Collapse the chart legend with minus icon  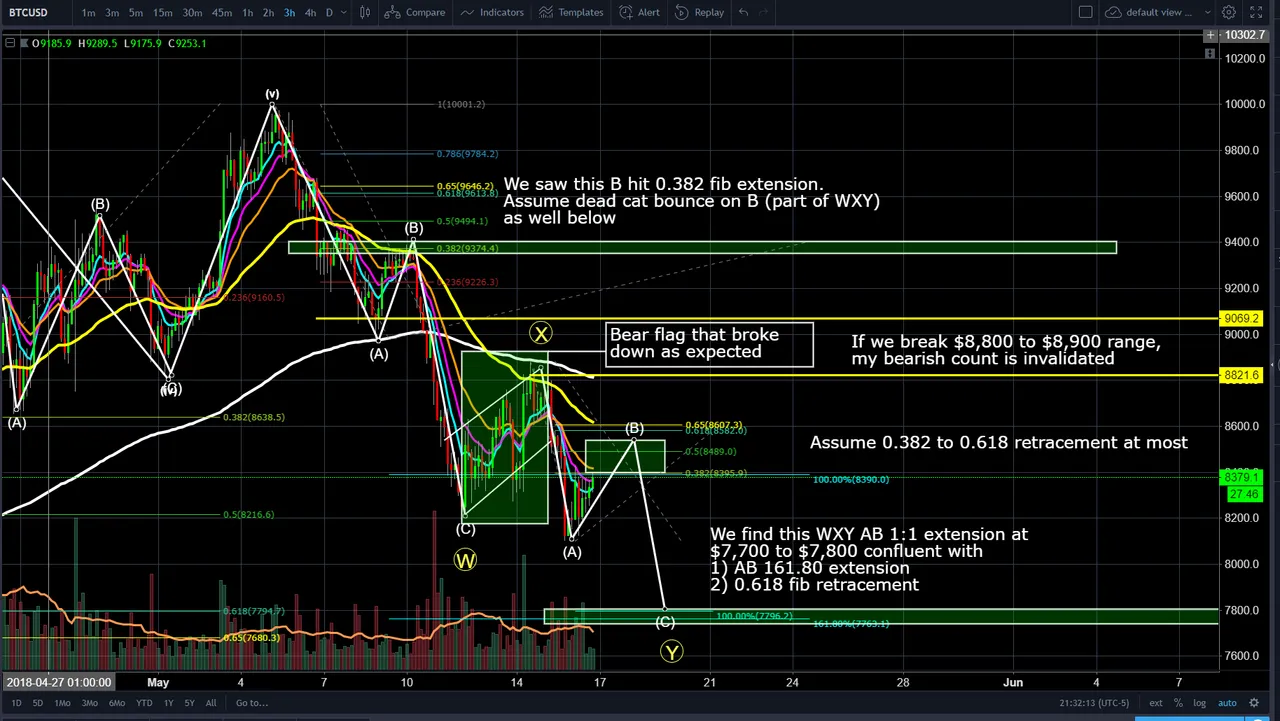pyautogui.click(x=10, y=43)
